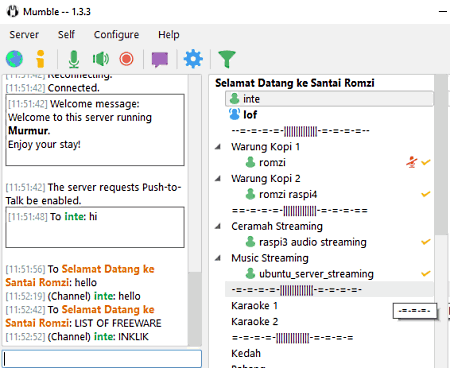Click raspi3 audio streaming's checkmark icon
The image size is (450, 368).
[426, 242]
